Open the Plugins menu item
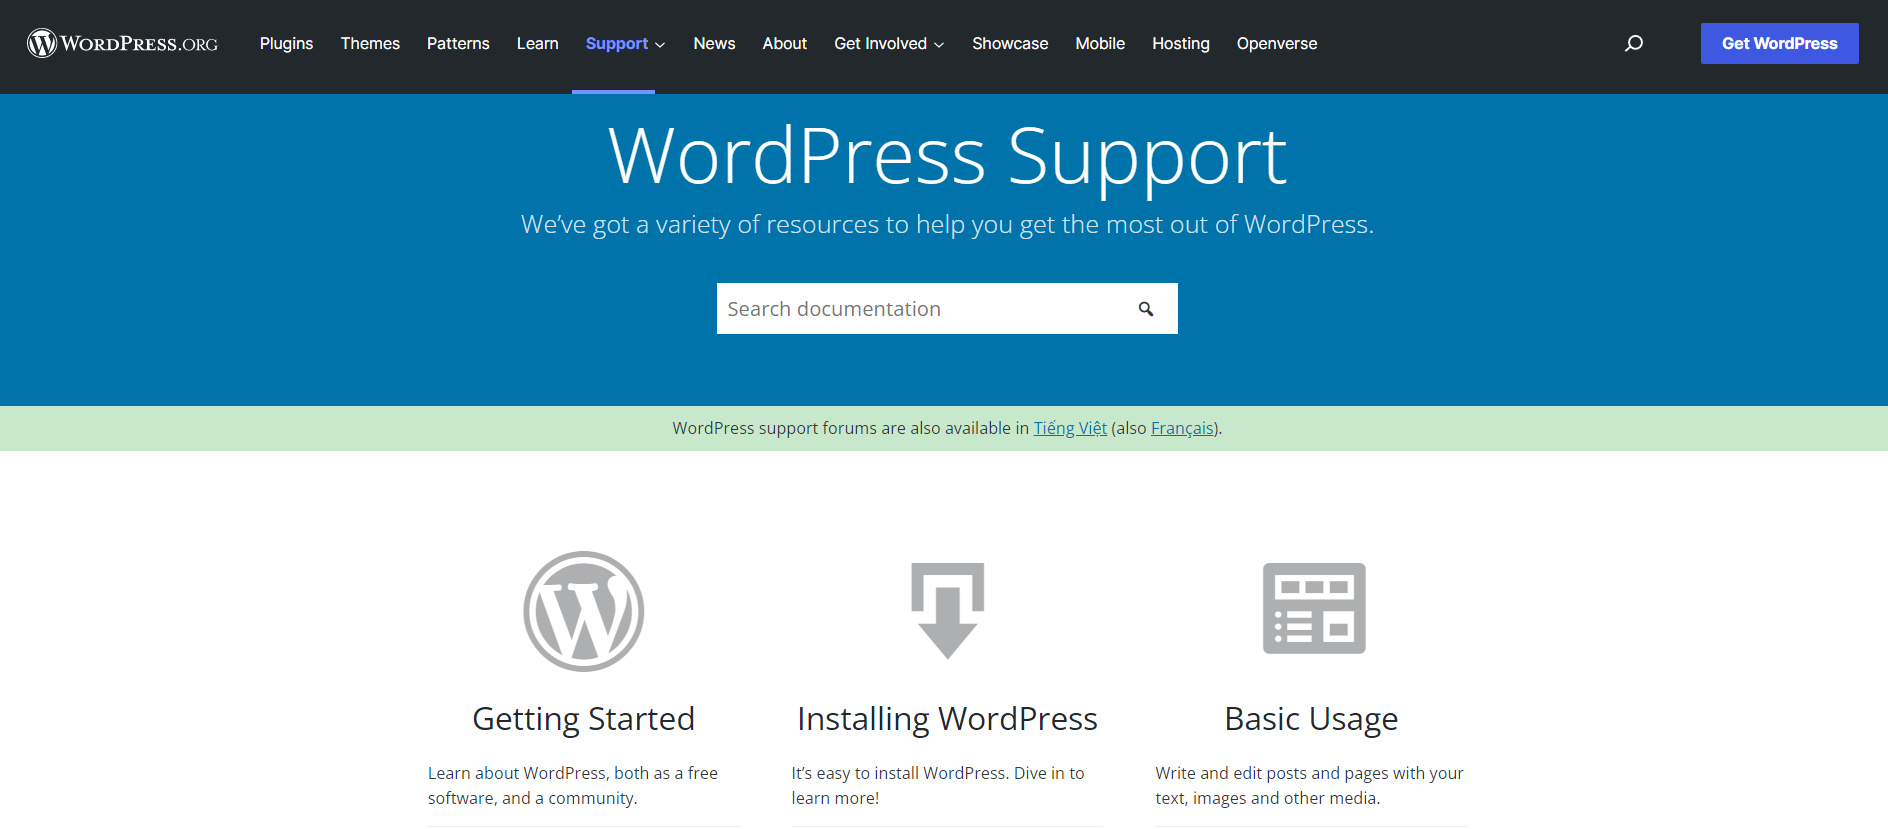The image size is (1888, 829). pos(286,43)
